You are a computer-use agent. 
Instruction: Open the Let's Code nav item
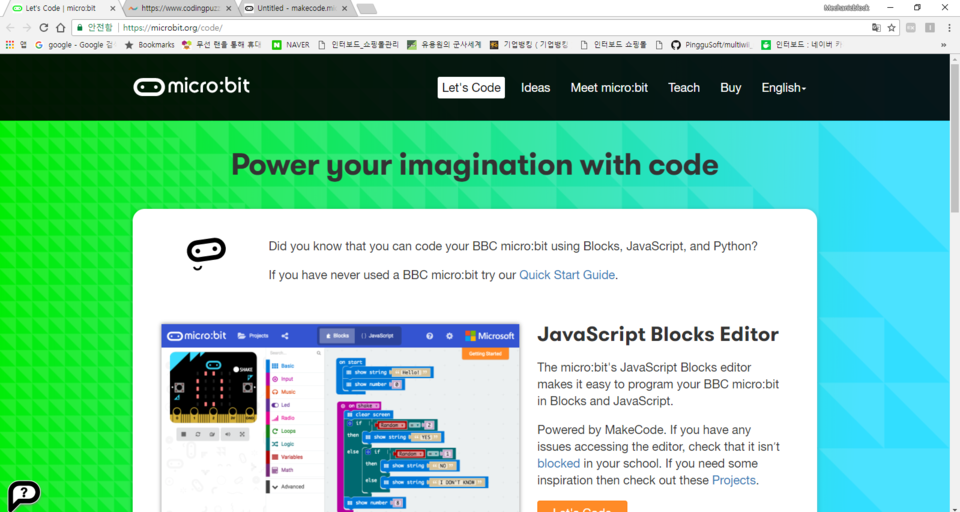click(471, 88)
